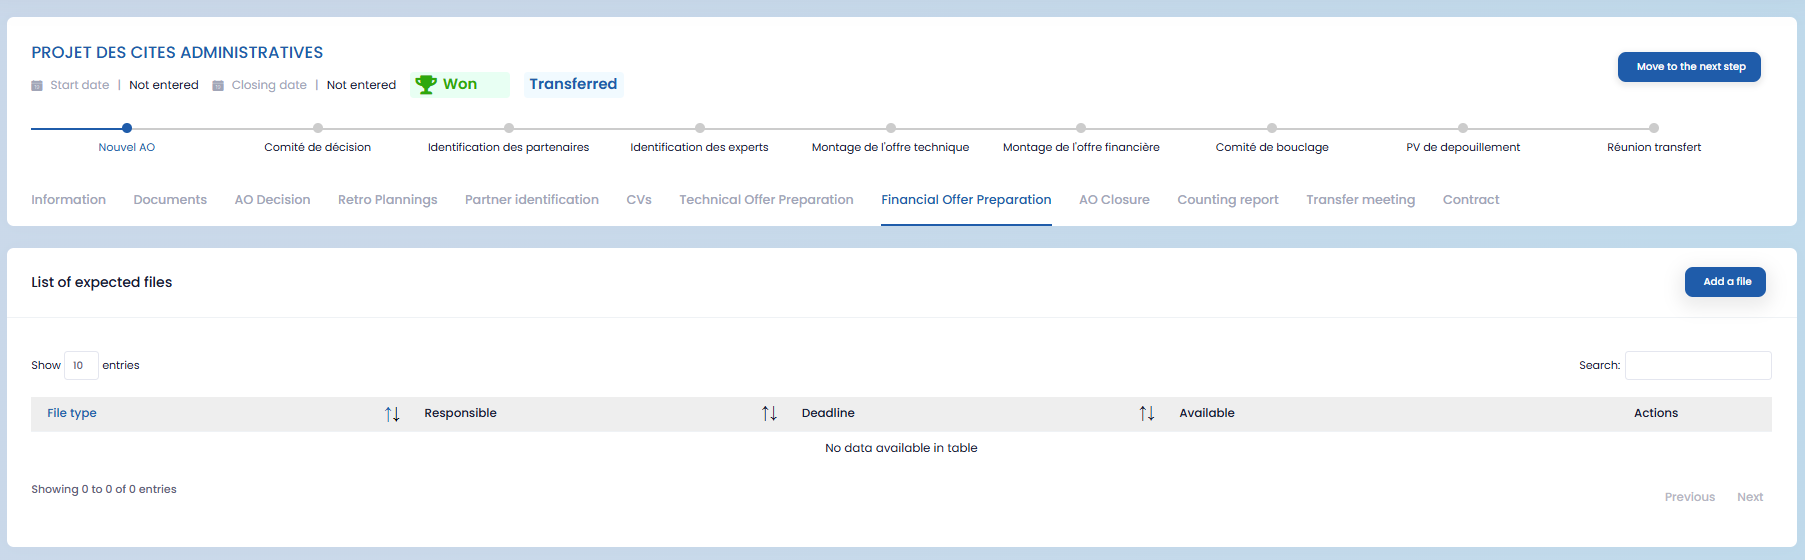
Task: Open the AO Closure tab
Action: (x=1114, y=200)
